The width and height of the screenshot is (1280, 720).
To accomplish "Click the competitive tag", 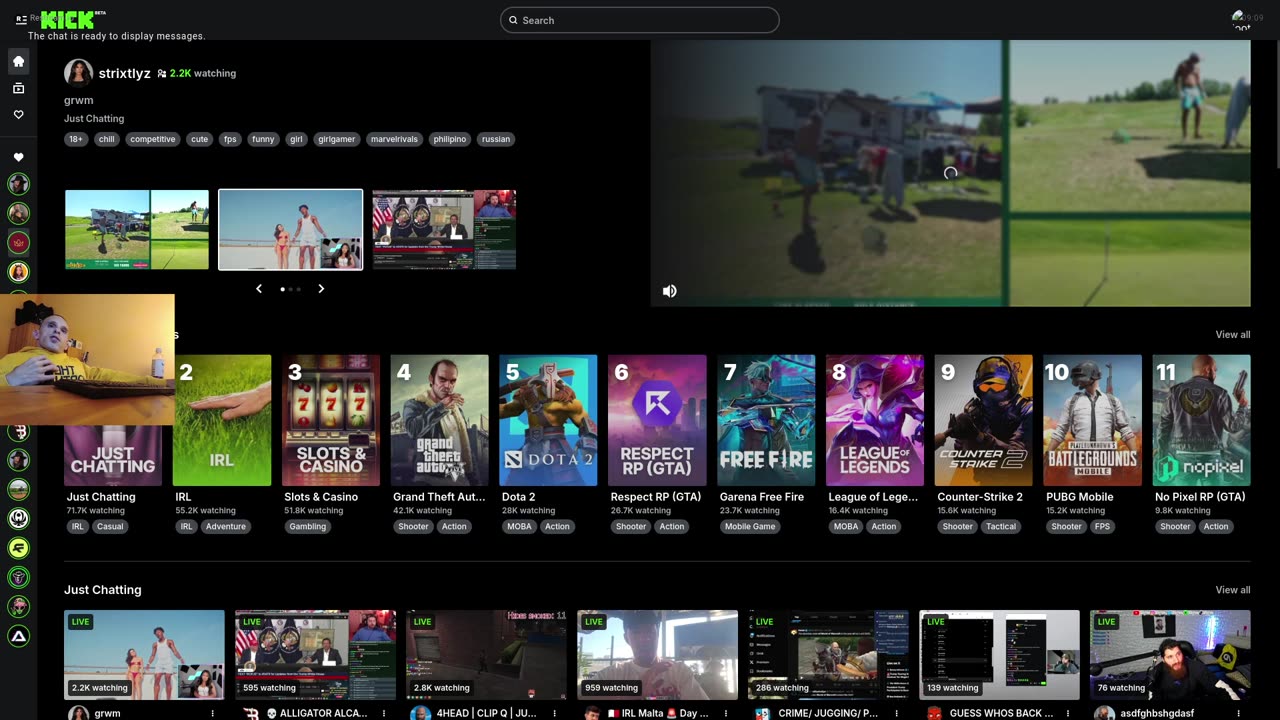I will pyautogui.click(x=153, y=139).
